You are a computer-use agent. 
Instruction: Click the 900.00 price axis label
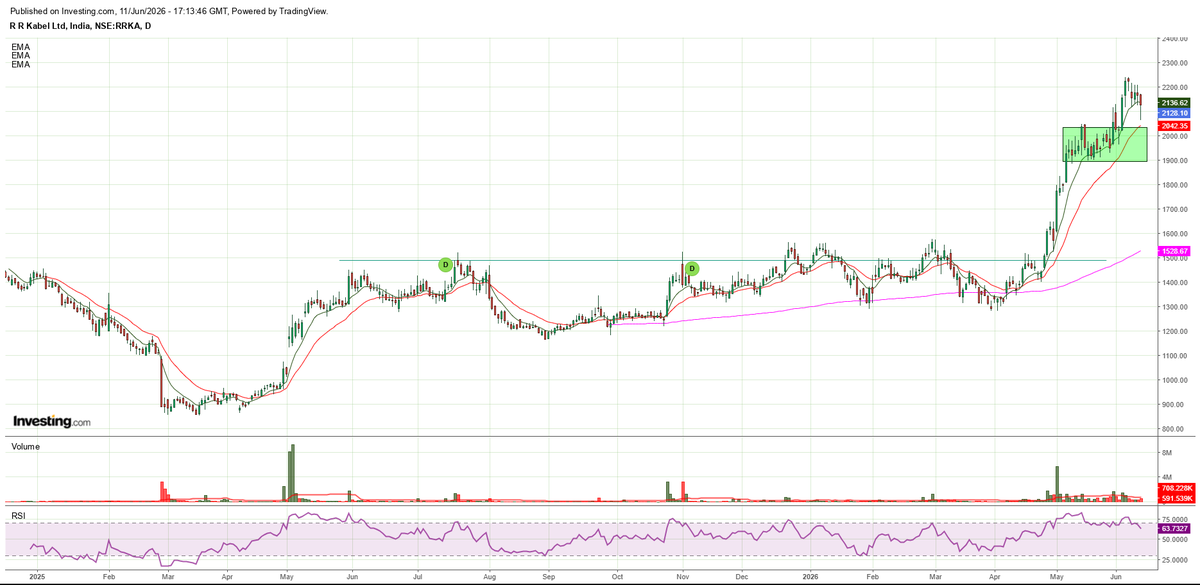tap(1174, 405)
